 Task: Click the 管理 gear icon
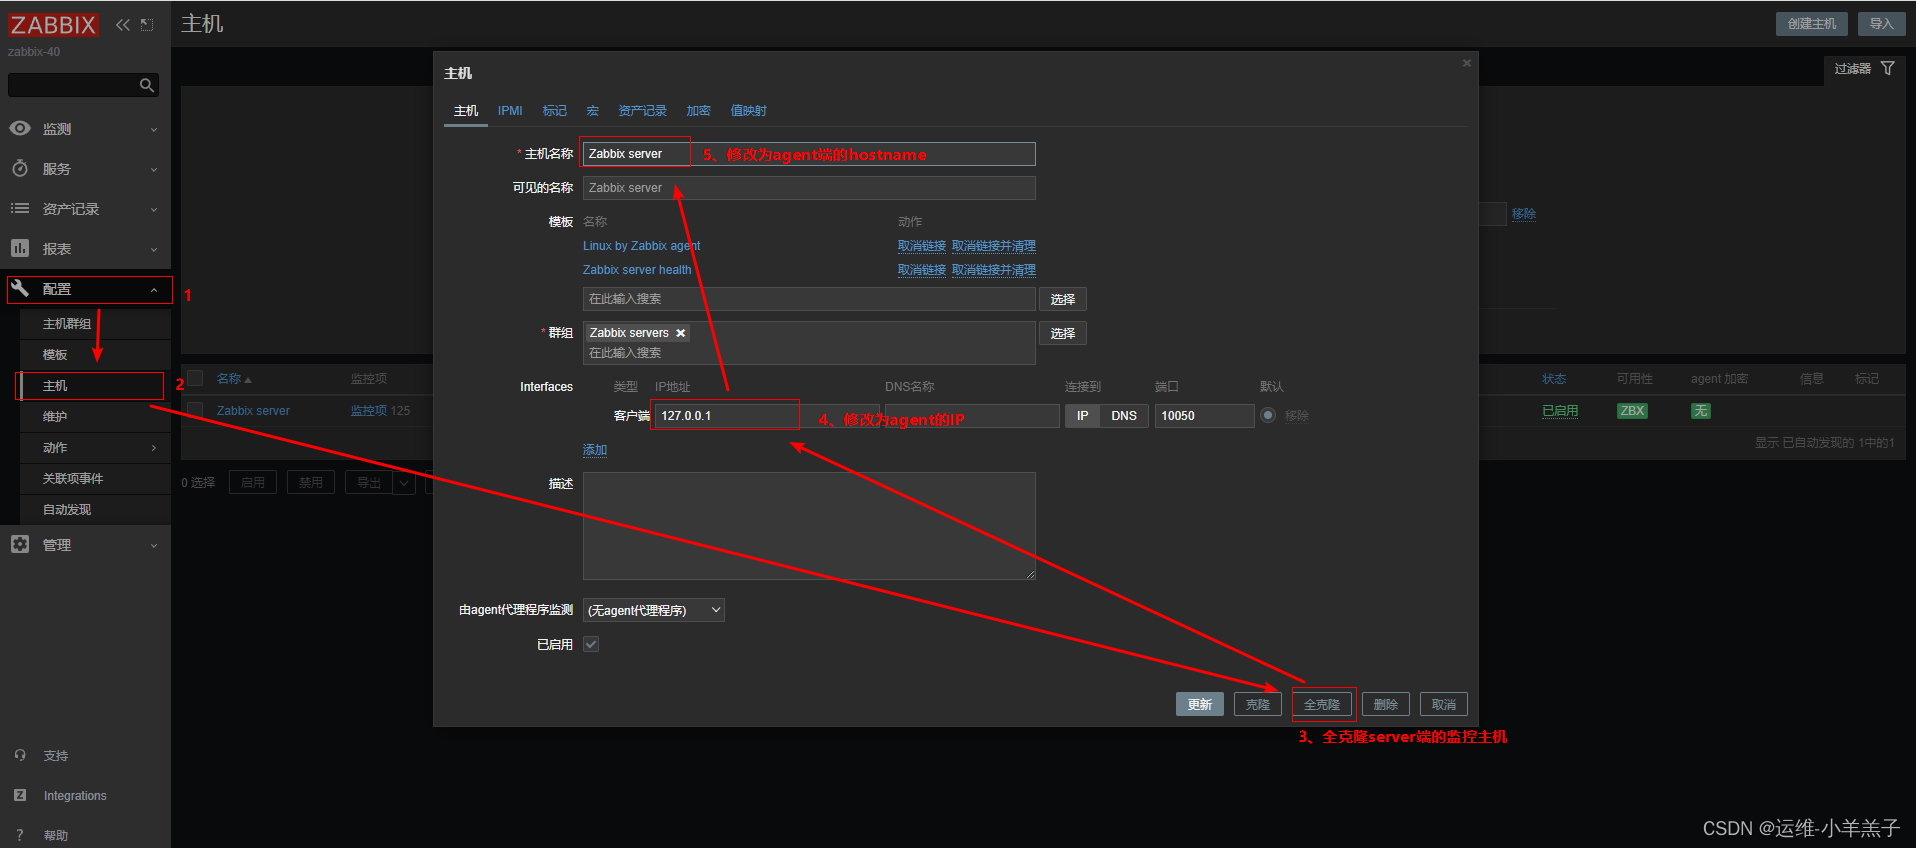pos(20,544)
